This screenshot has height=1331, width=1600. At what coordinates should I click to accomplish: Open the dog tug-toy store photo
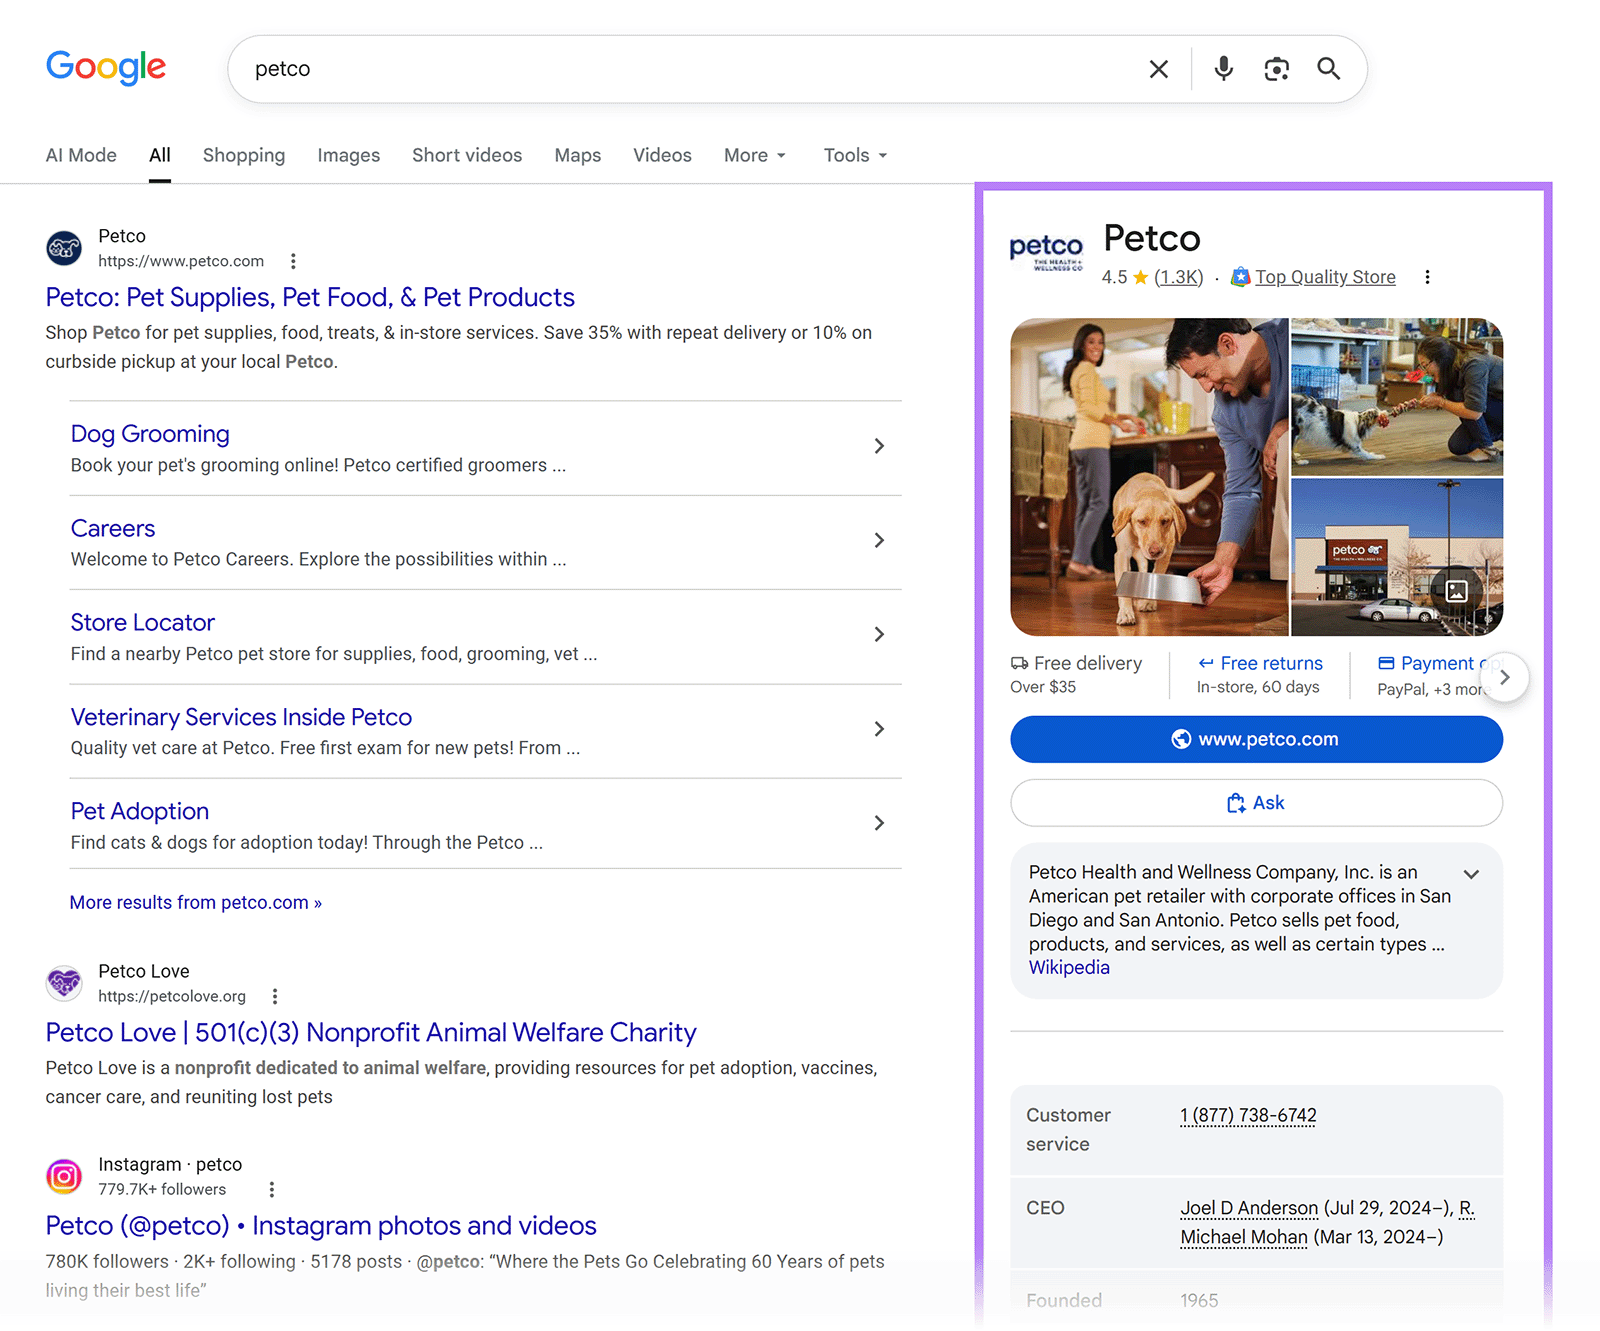pyautogui.click(x=1397, y=396)
